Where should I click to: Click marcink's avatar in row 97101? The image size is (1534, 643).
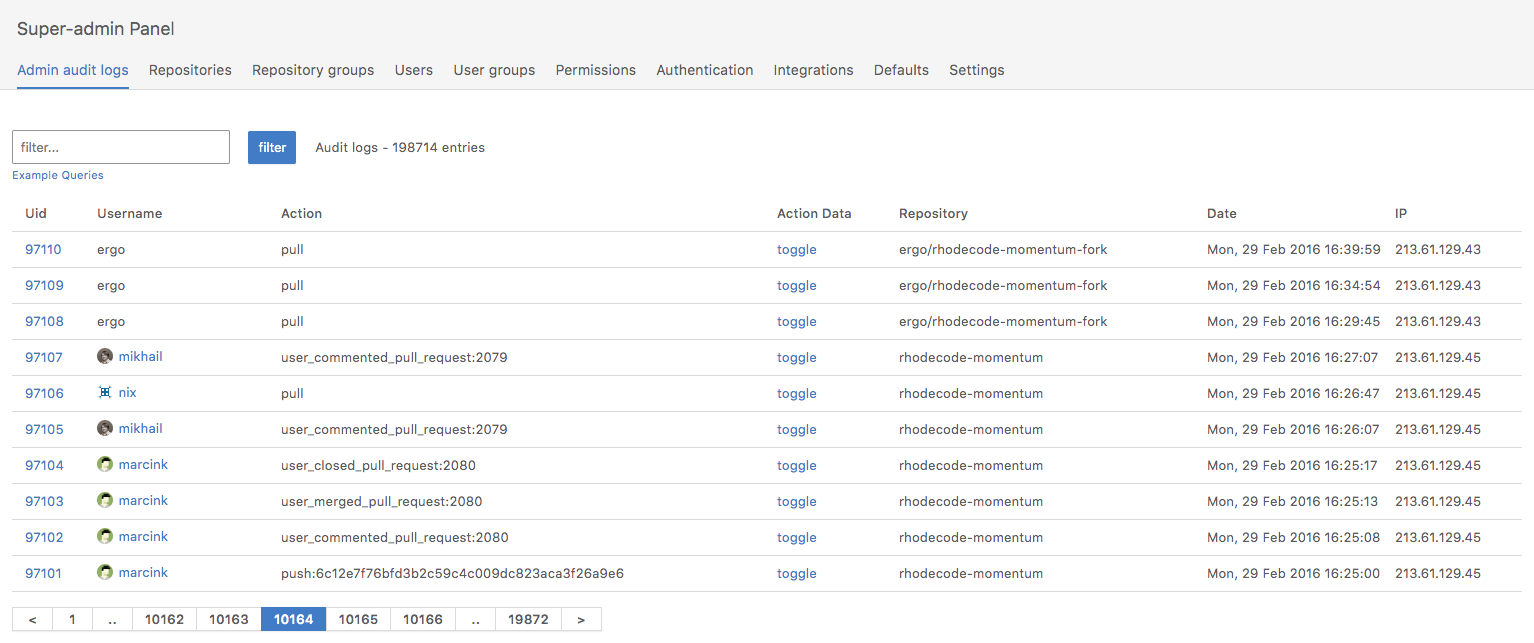point(105,573)
